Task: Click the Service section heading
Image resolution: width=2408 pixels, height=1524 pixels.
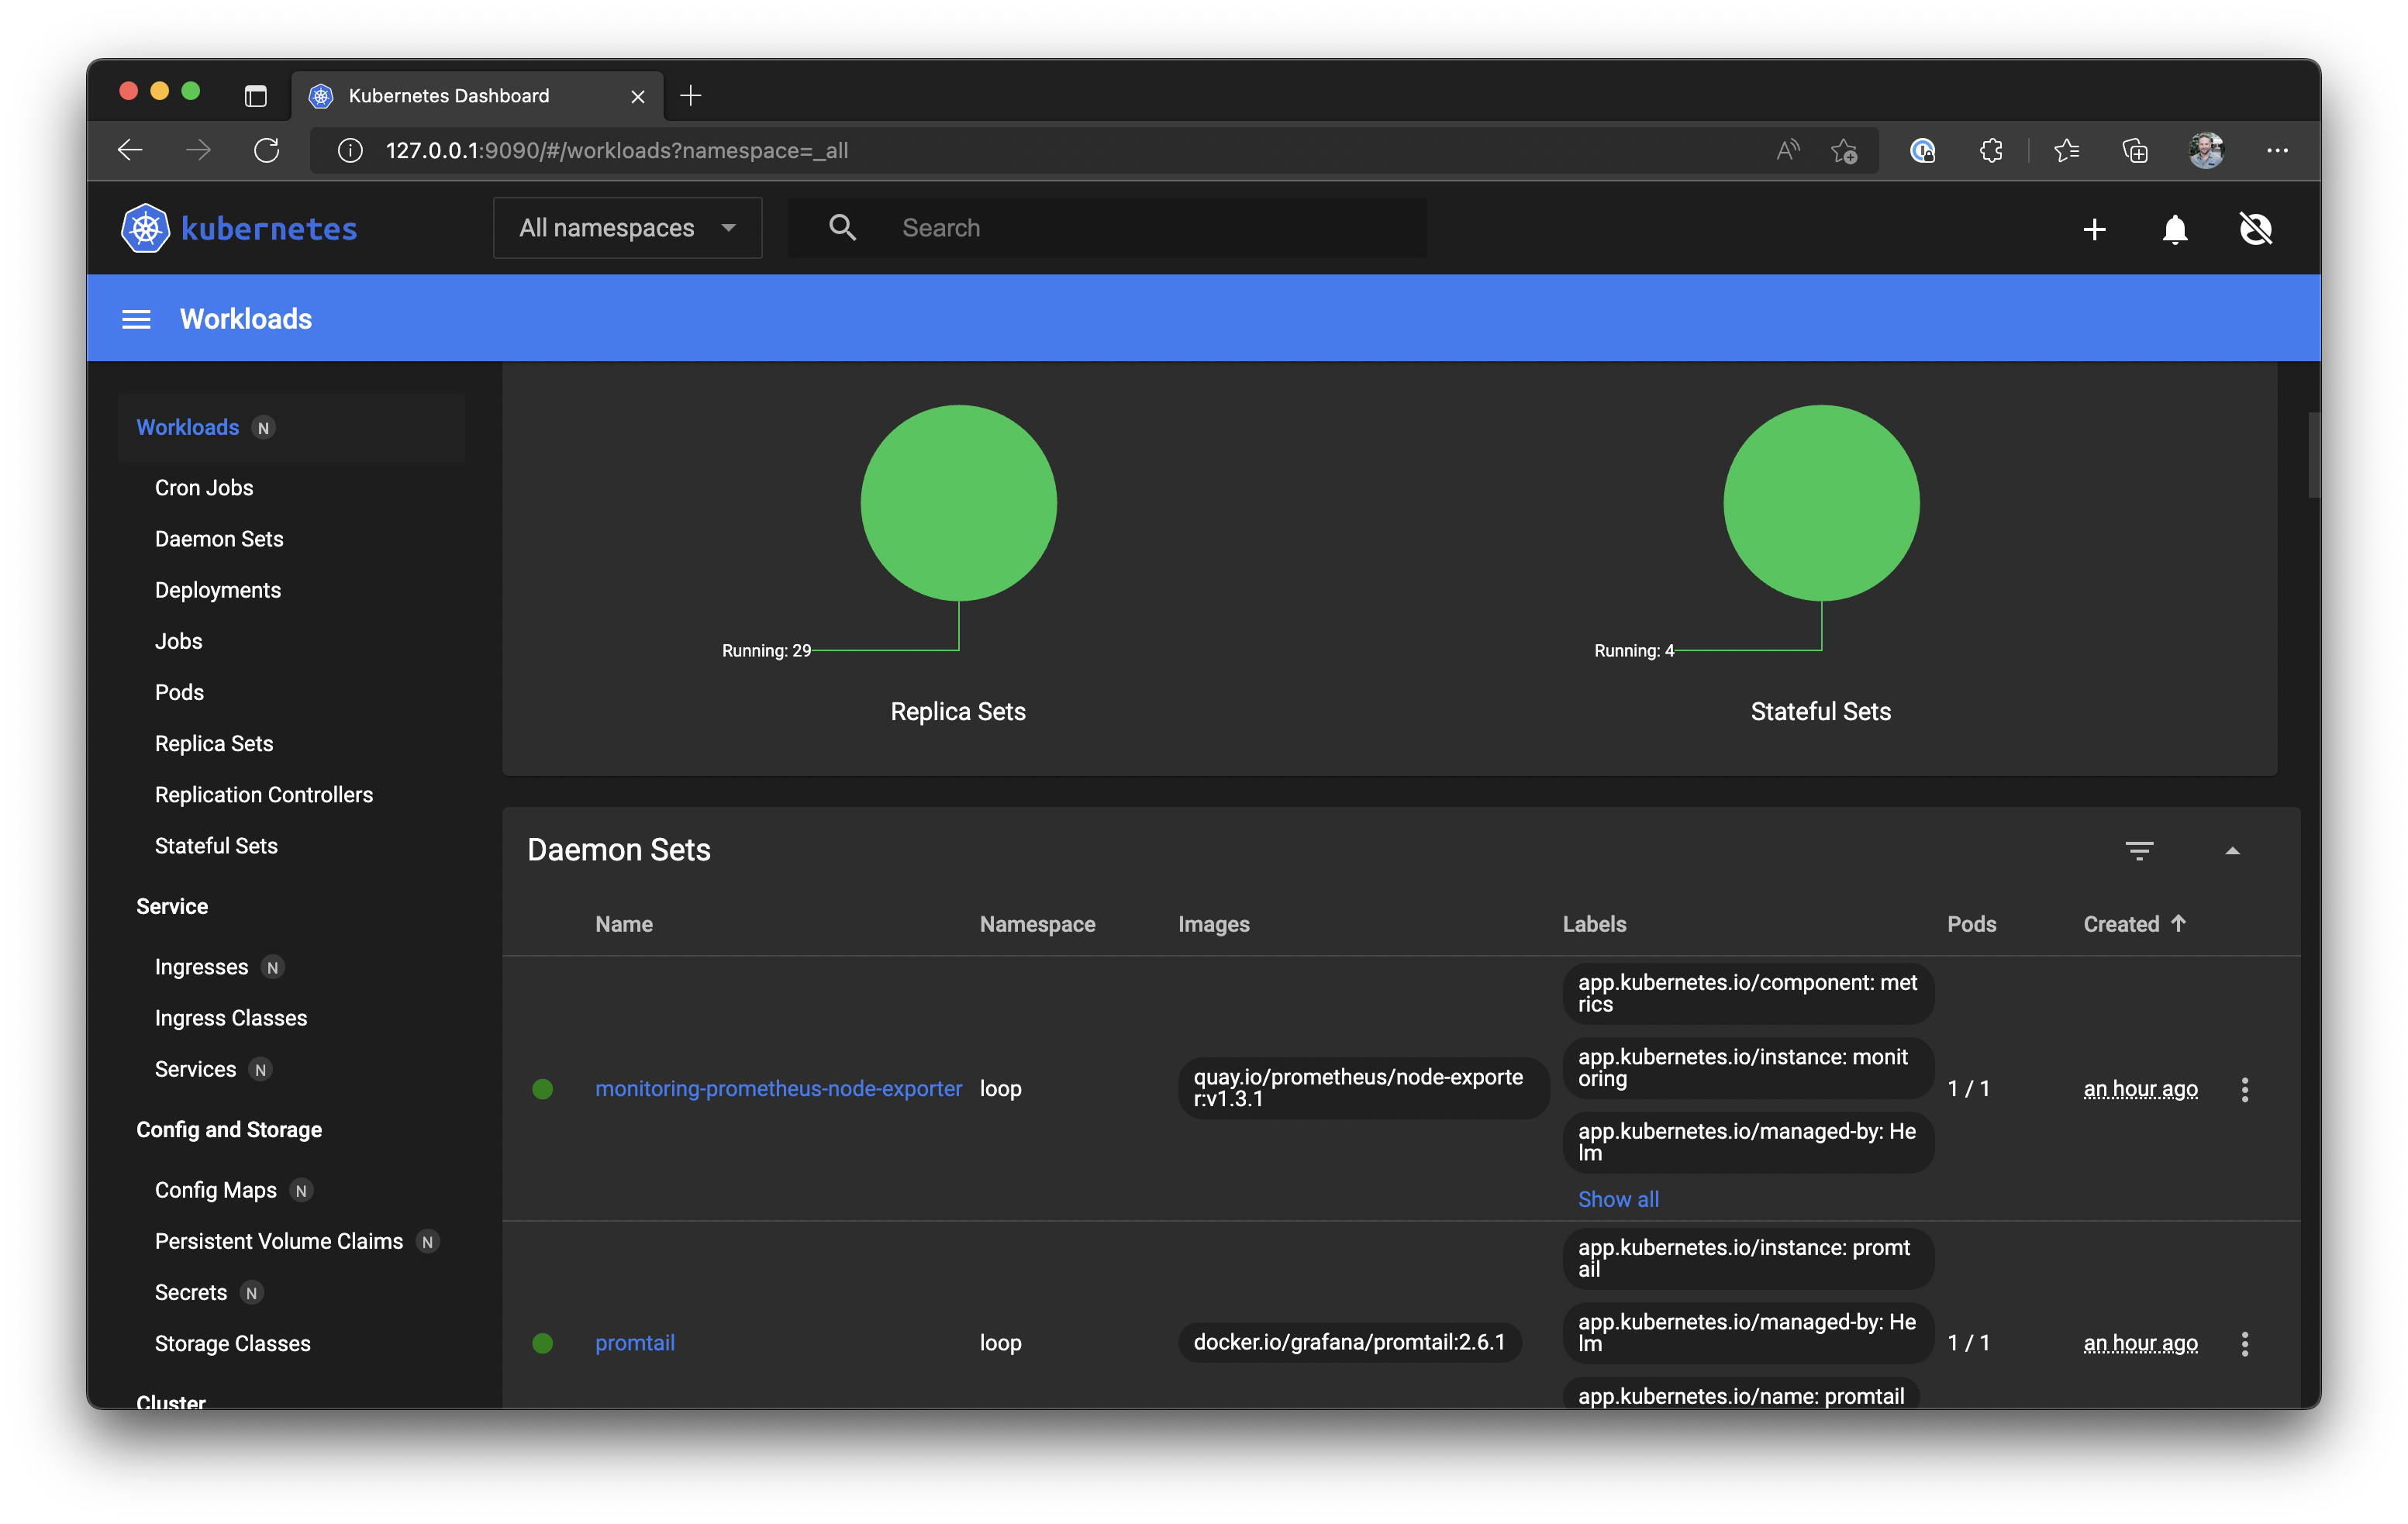Action: pyautogui.click(x=172, y=906)
